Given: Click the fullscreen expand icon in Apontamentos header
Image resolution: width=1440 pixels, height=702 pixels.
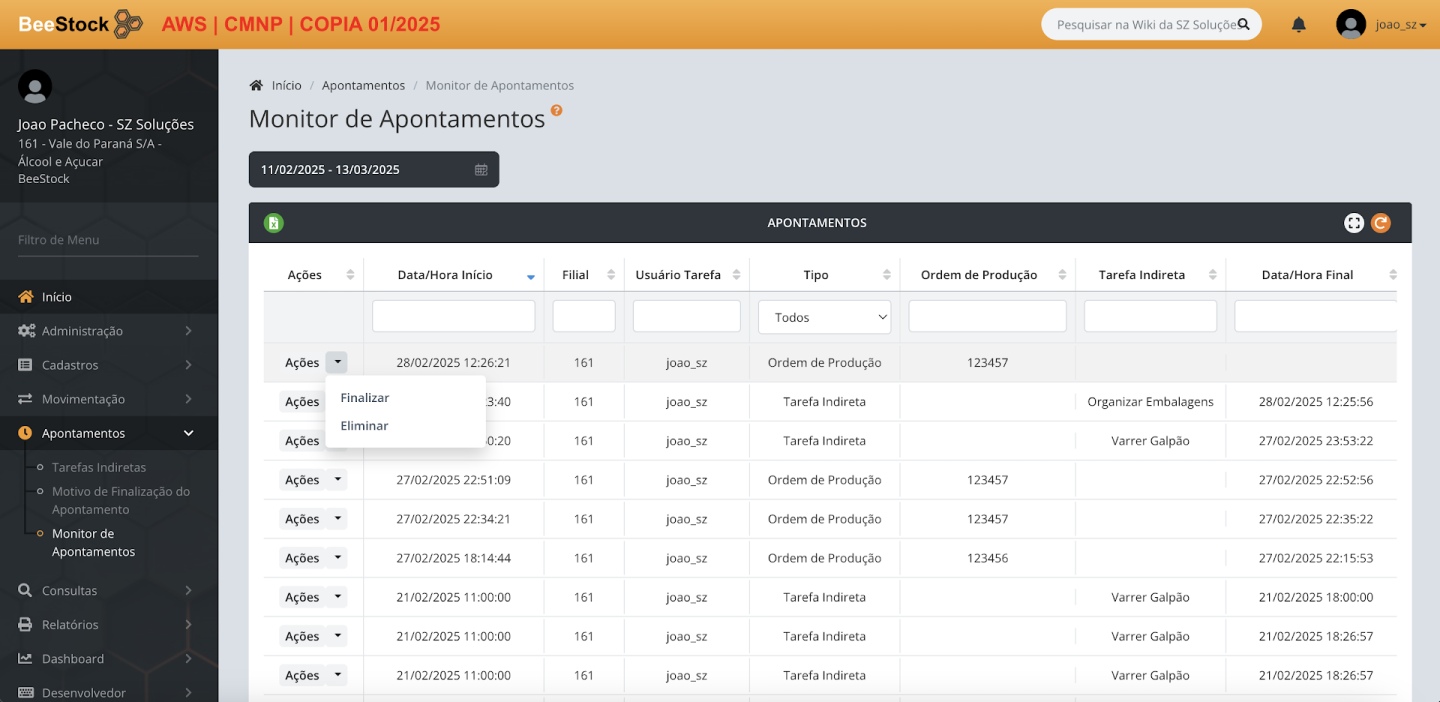Looking at the screenshot, I should [1353, 223].
